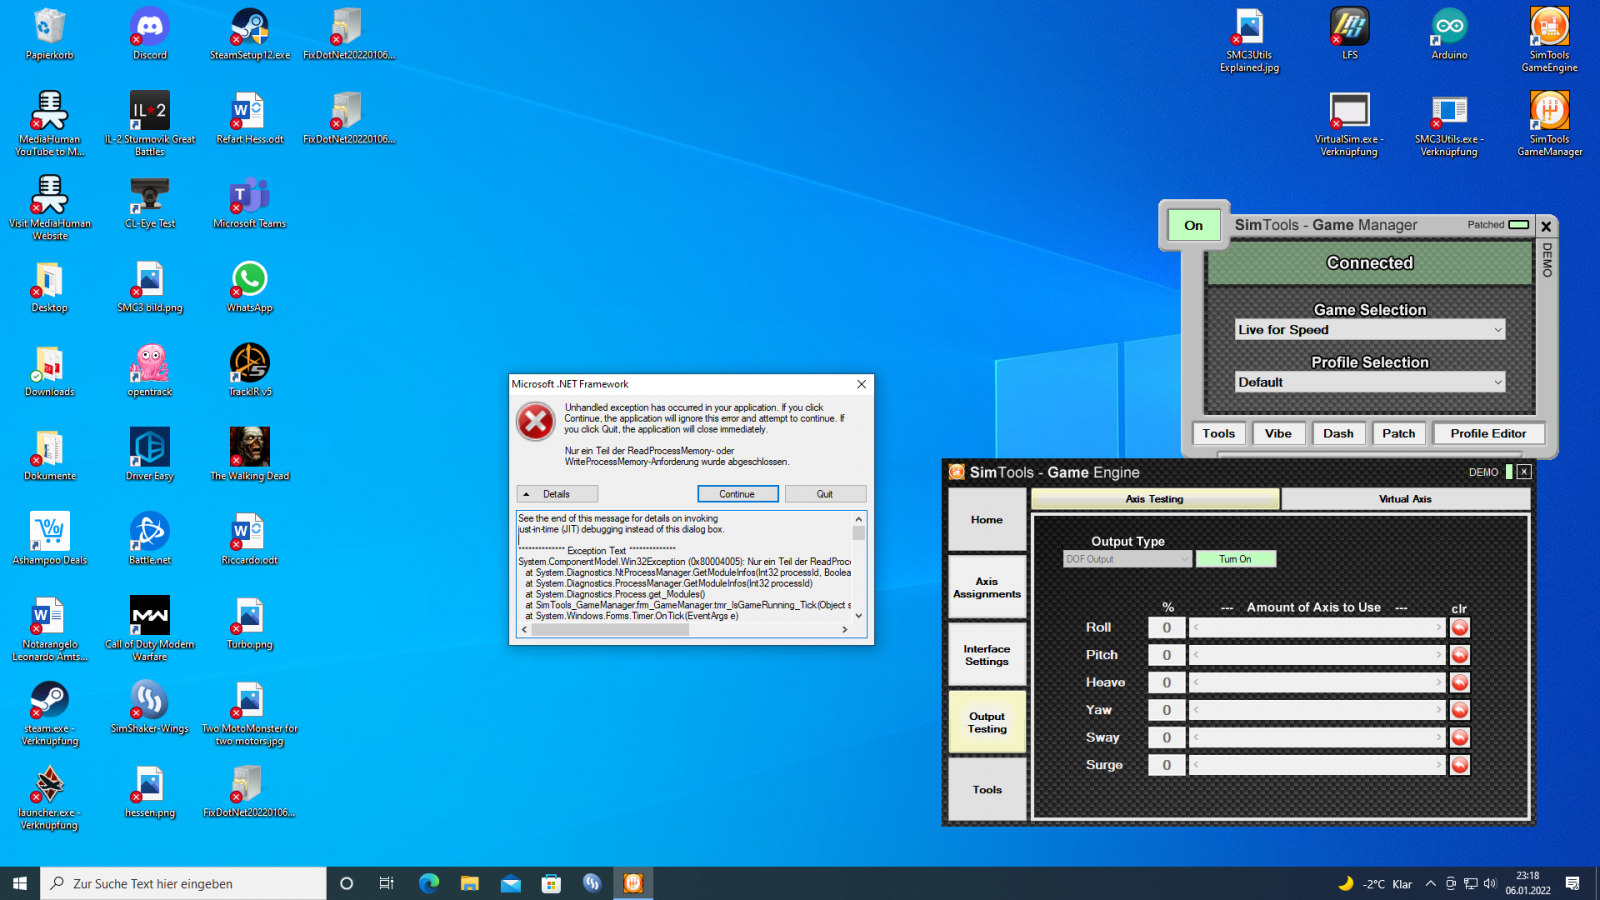Open the Interface Settings section

(x=987, y=655)
